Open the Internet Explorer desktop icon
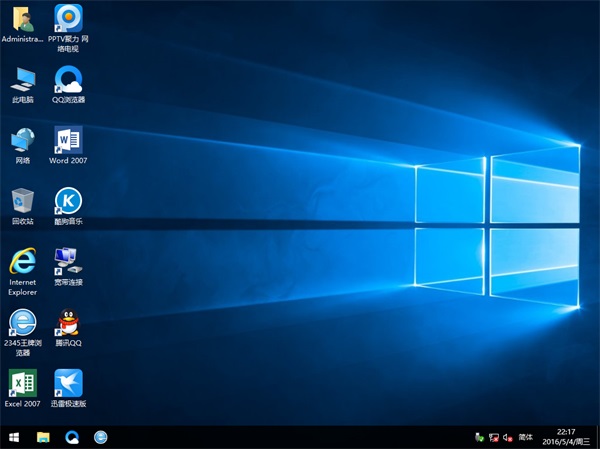This screenshot has width=600, height=449. point(22,262)
